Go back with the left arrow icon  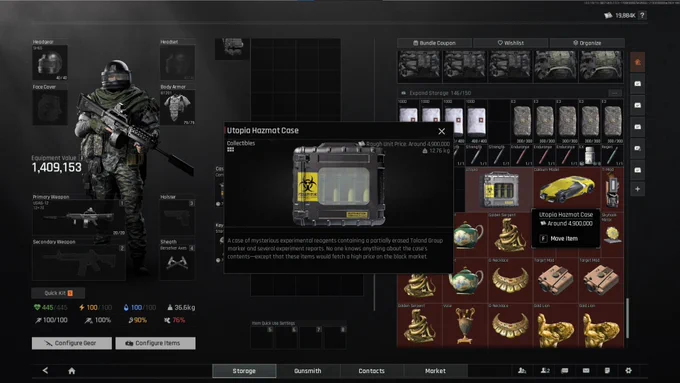coord(45,370)
